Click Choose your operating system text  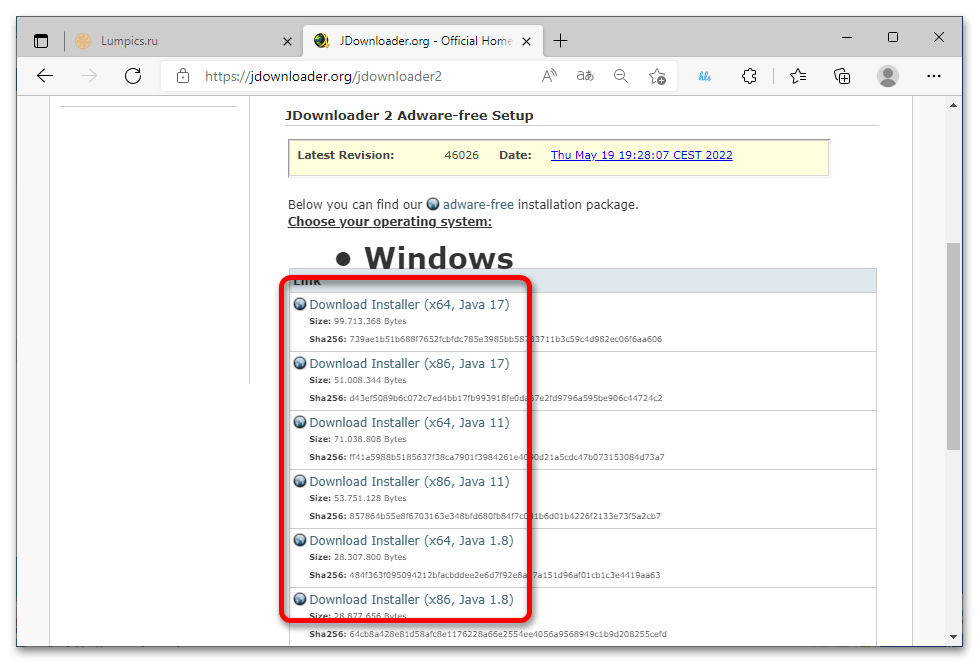tap(390, 222)
